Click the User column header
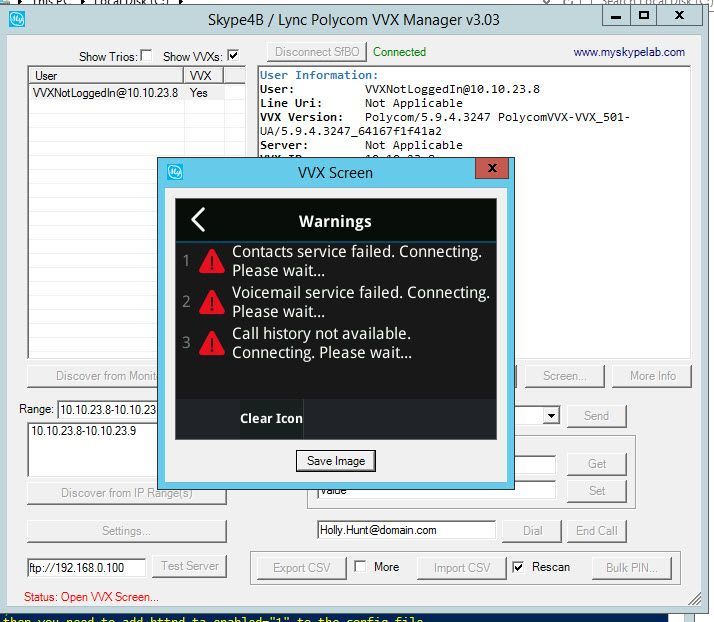Screen dimensions: 714x622 tap(106, 75)
